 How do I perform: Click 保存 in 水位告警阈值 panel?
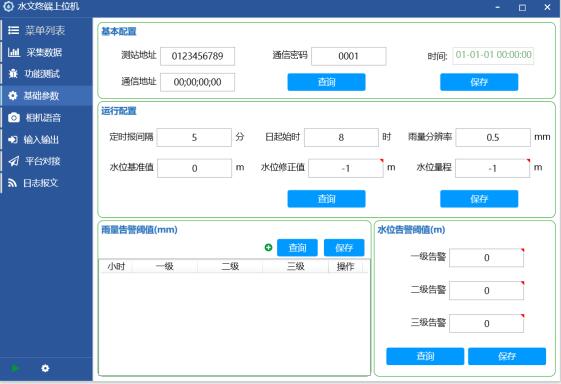pyautogui.click(x=507, y=356)
